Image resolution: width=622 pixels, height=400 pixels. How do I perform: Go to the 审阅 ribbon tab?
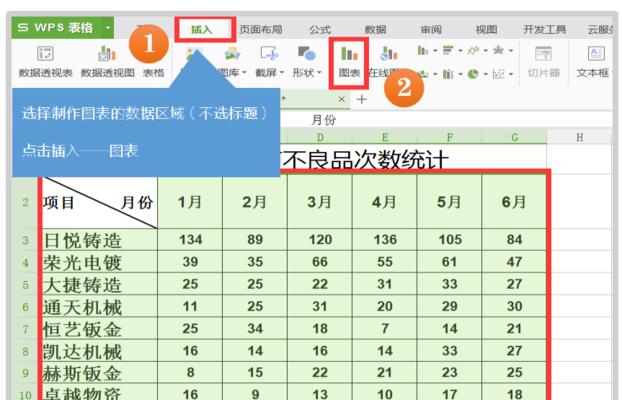[431, 29]
